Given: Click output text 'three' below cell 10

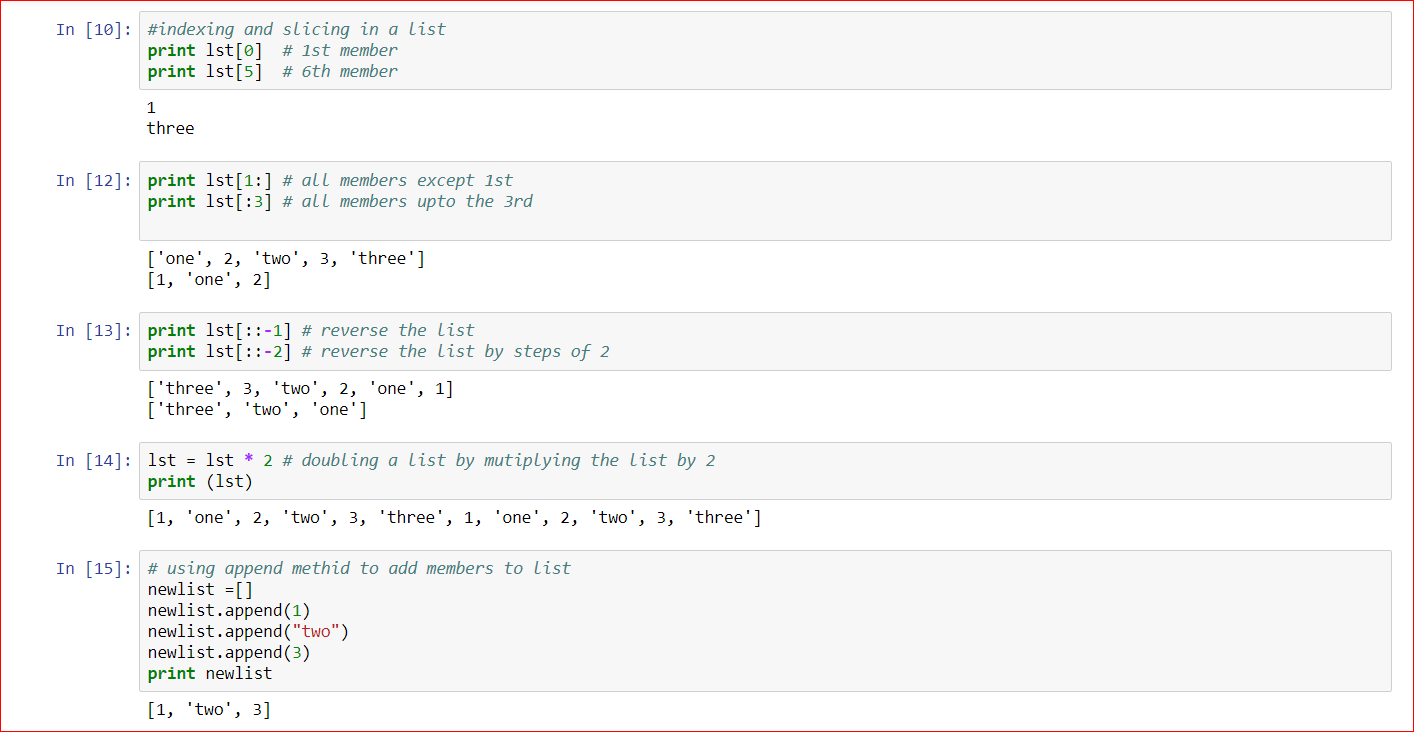Looking at the screenshot, I should click(171, 128).
